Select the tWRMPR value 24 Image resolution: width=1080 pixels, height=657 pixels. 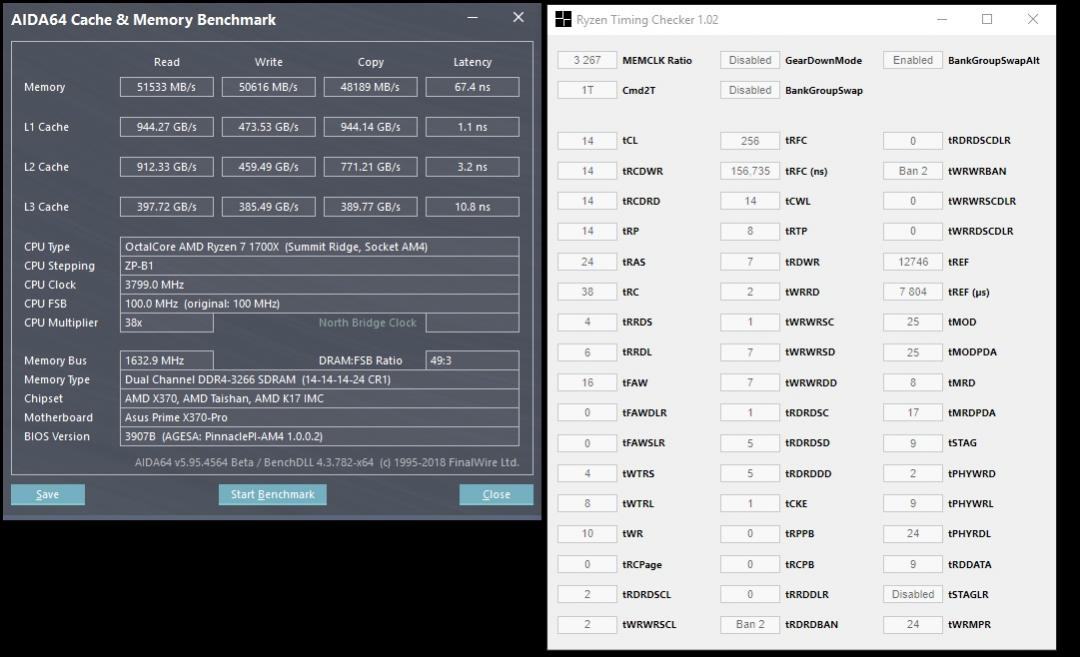[913, 625]
